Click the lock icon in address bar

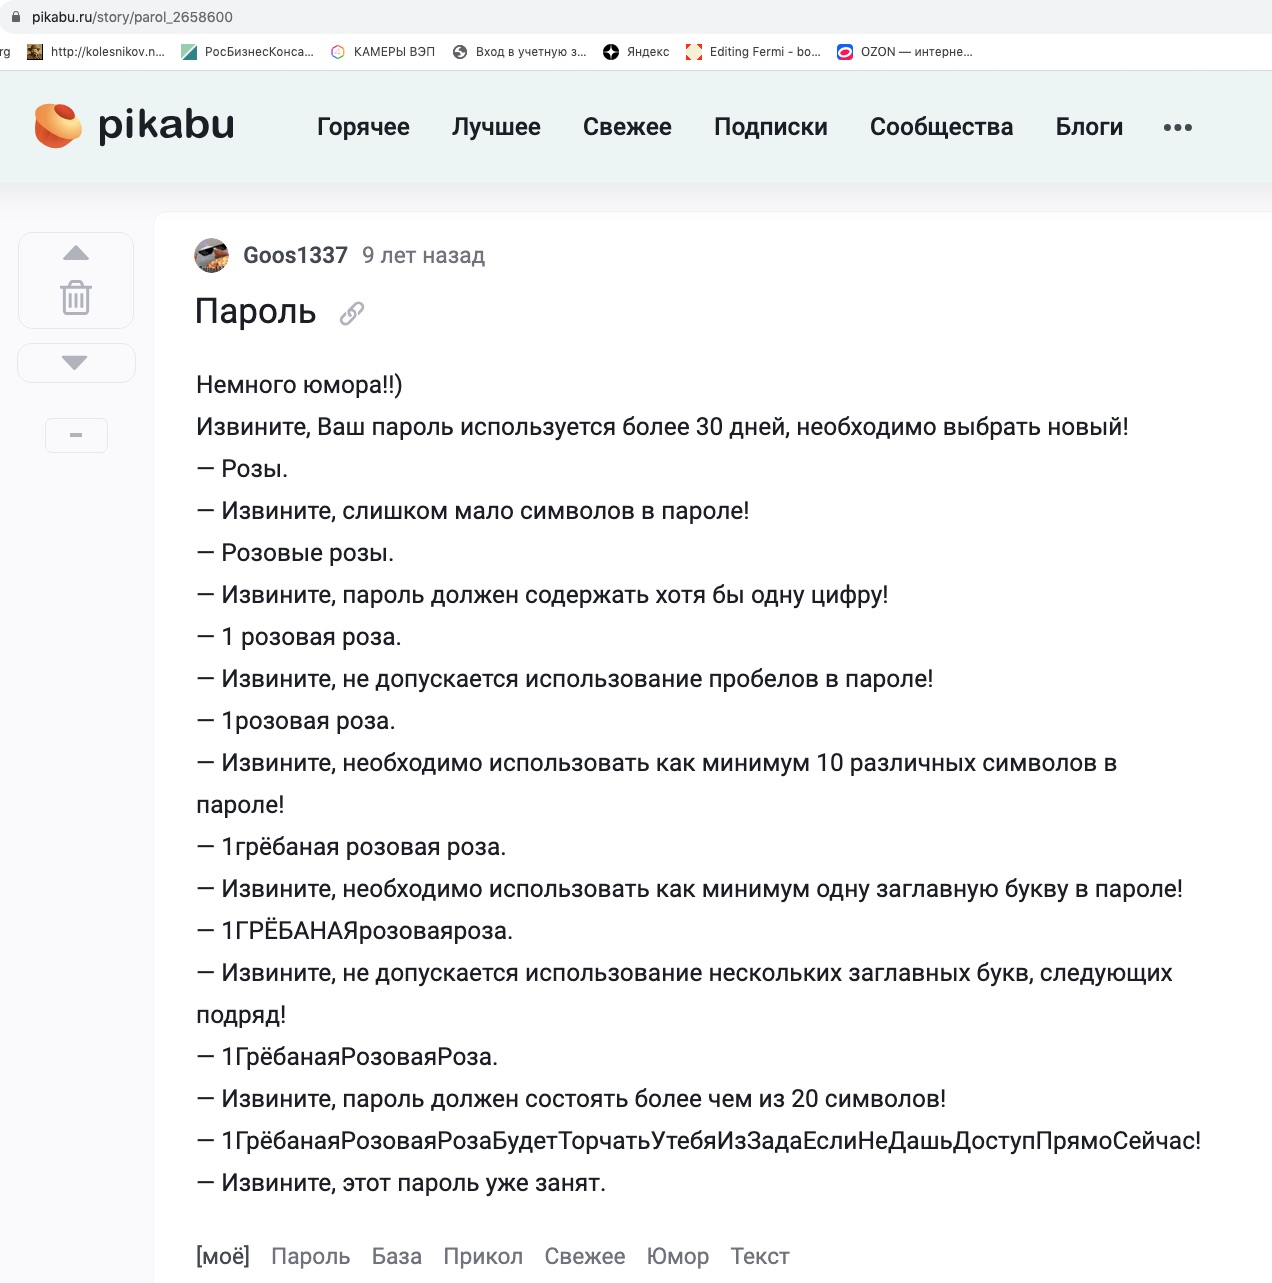pos(15,17)
